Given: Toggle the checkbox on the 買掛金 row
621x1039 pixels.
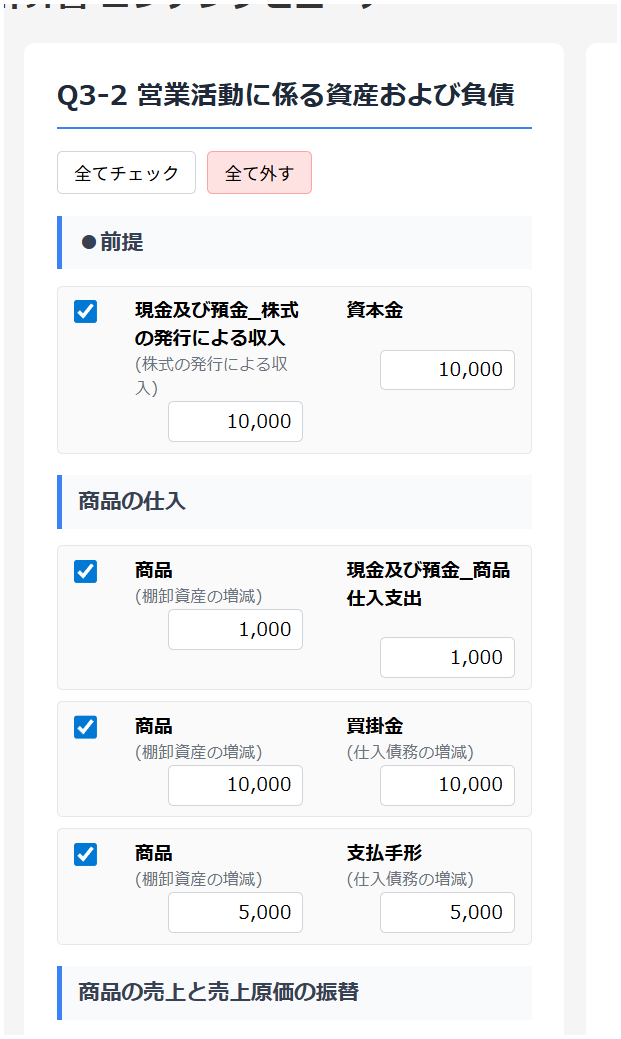Looking at the screenshot, I should click(86, 727).
